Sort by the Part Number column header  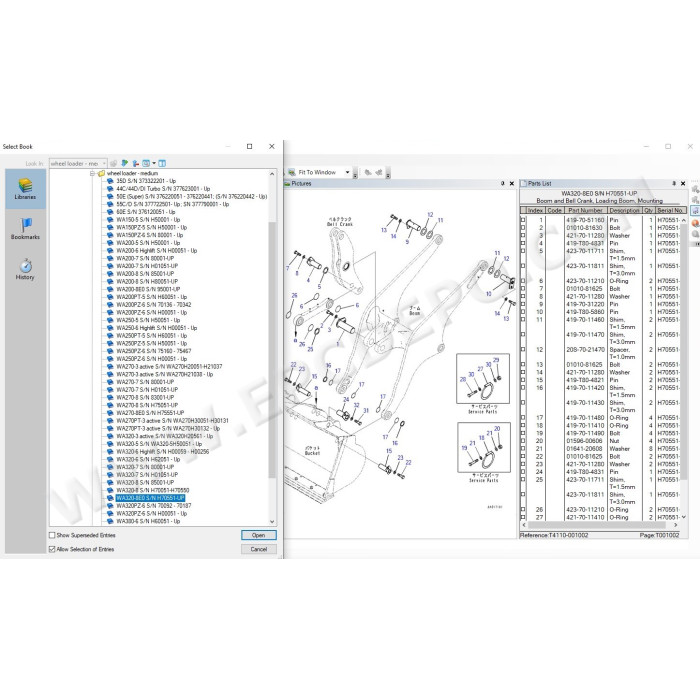tap(585, 210)
